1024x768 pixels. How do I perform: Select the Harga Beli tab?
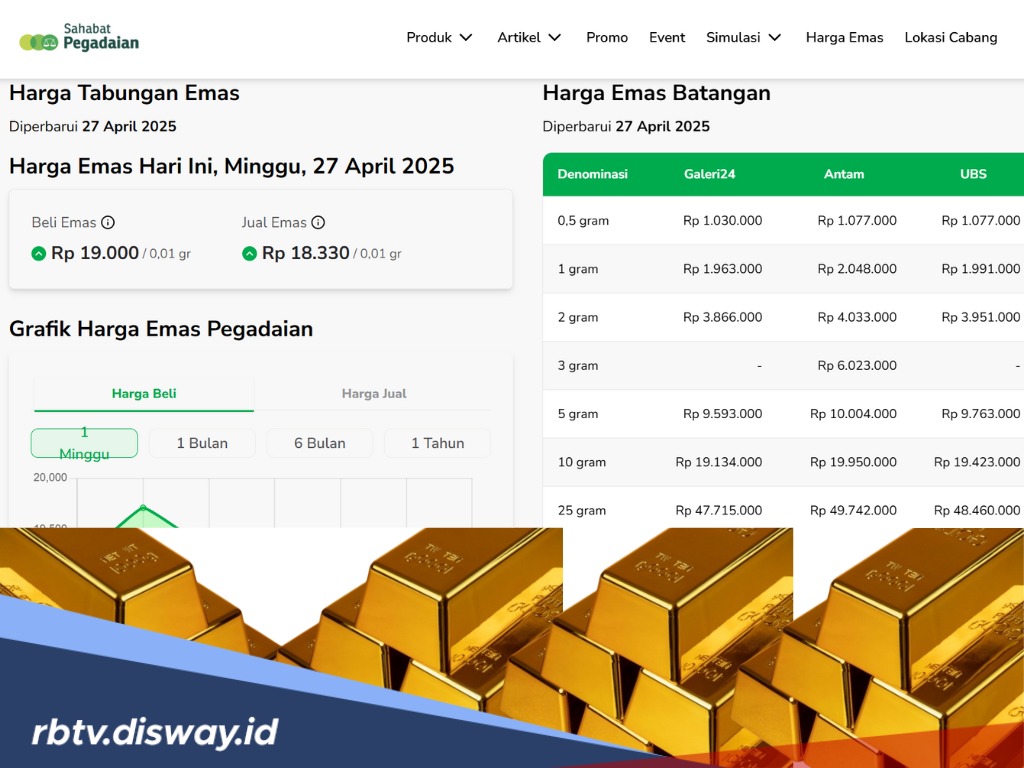click(143, 394)
